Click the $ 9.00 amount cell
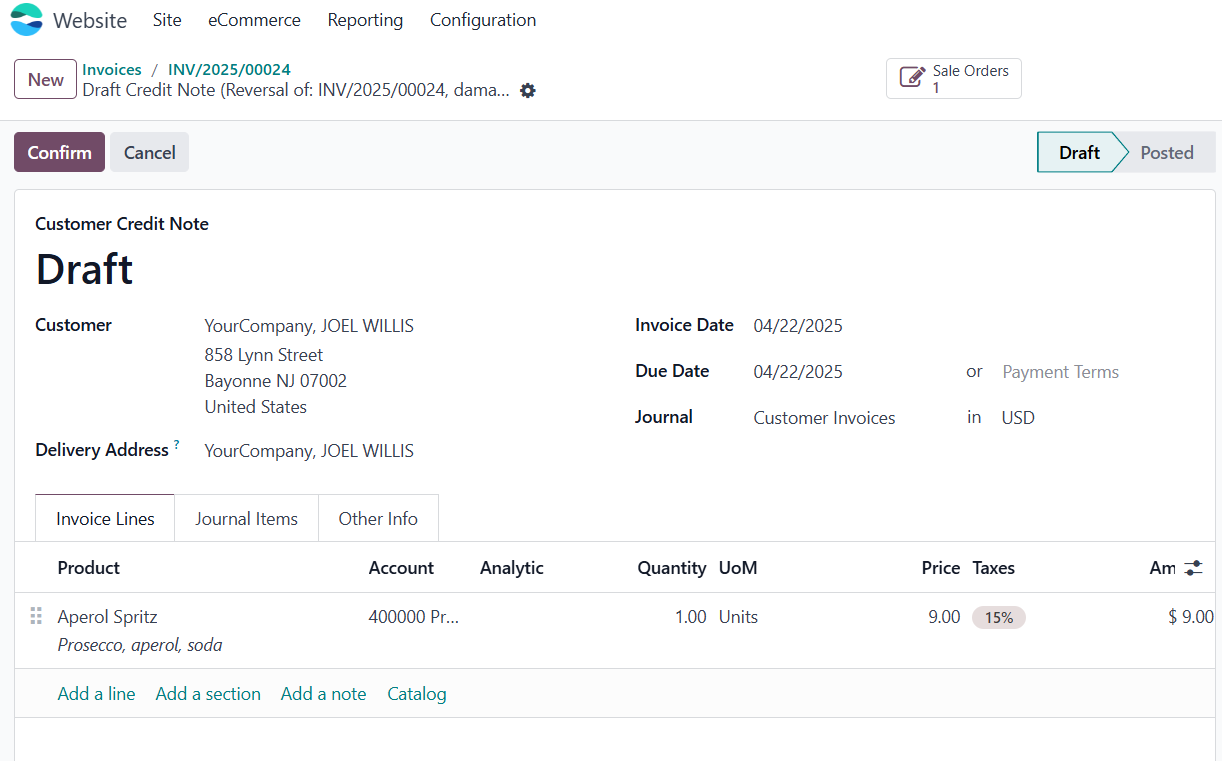The image size is (1222, 761). click(1190, 617)
